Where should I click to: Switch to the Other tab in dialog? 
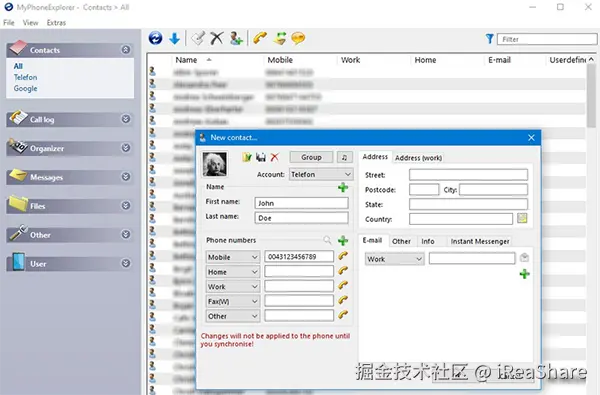tap(401, 241)
